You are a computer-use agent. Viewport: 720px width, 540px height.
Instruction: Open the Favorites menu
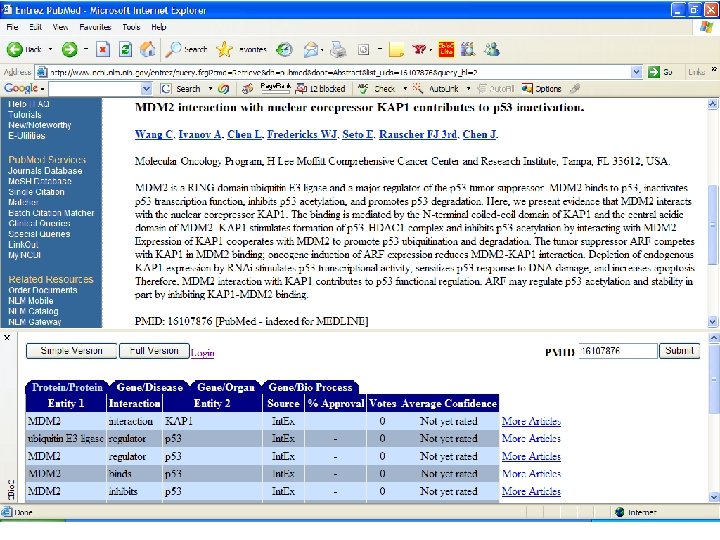coord(94,27)
